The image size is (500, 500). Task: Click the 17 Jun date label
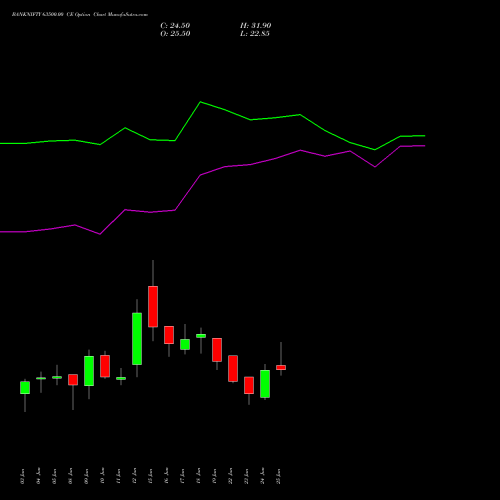[183, 476]
